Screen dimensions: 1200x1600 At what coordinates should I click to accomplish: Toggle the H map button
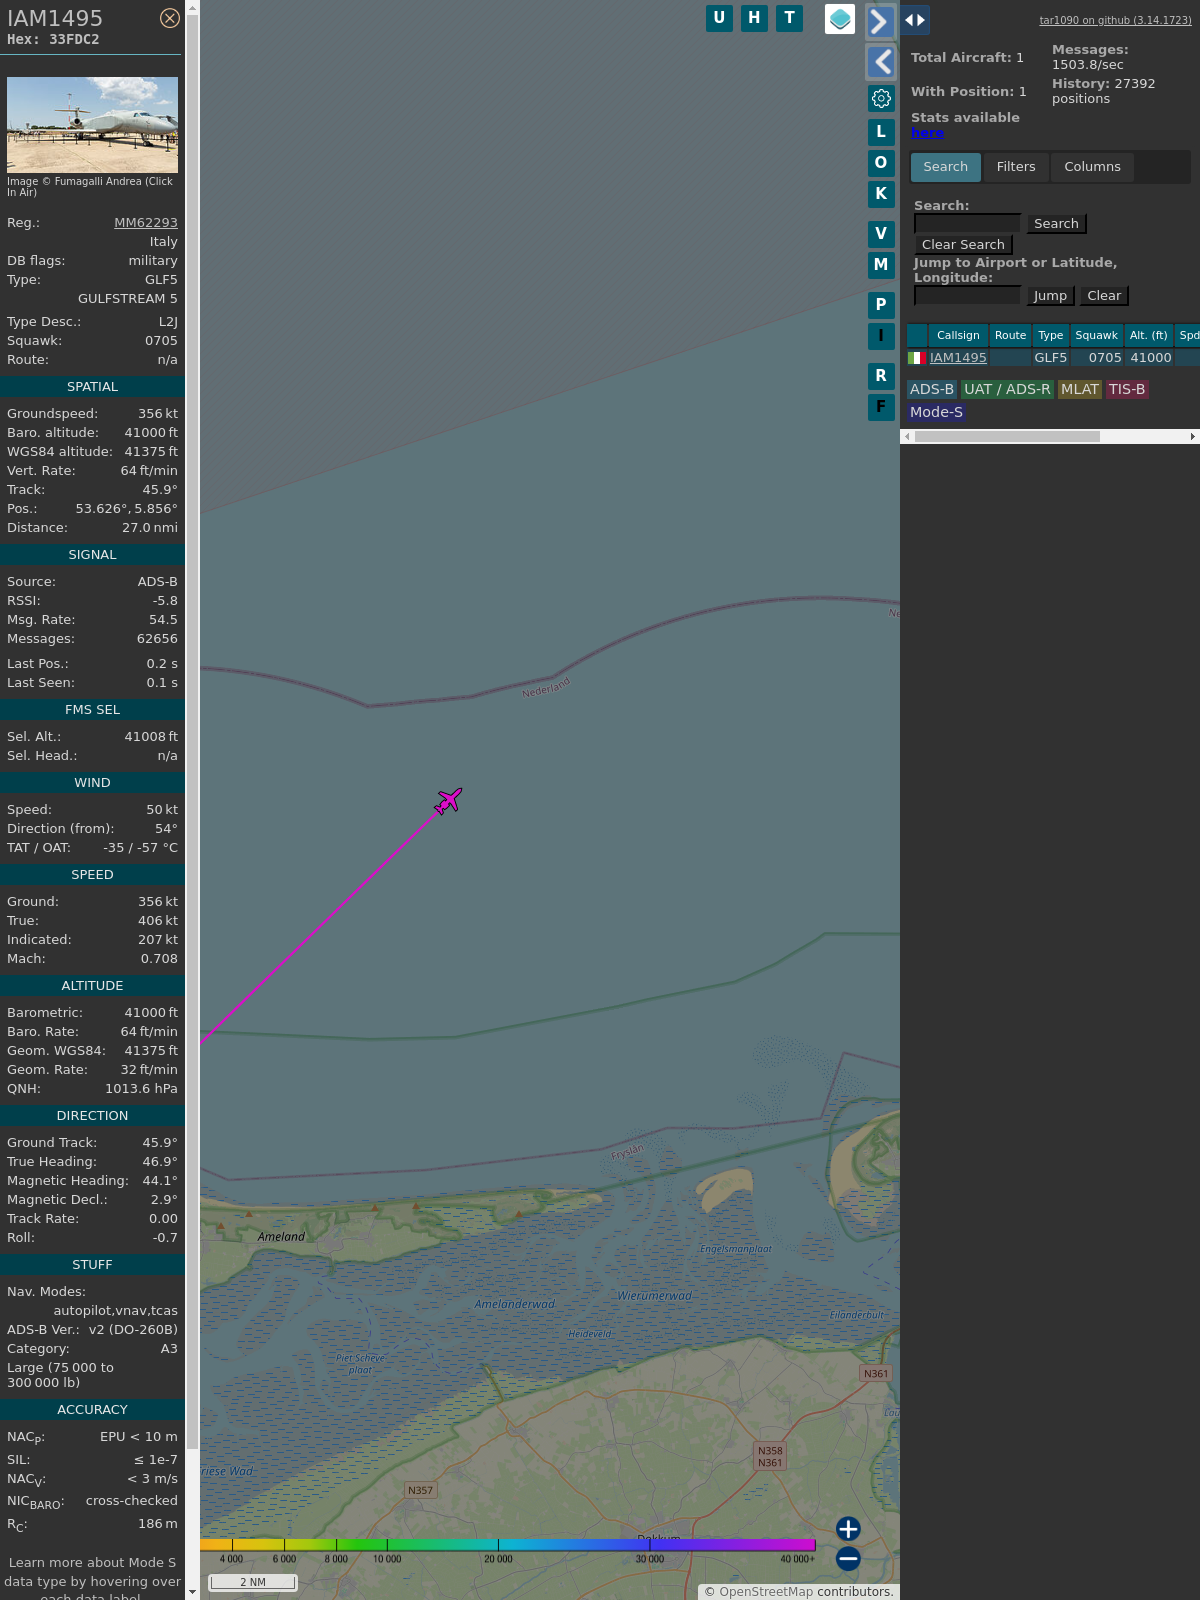(x=754, y=18)
